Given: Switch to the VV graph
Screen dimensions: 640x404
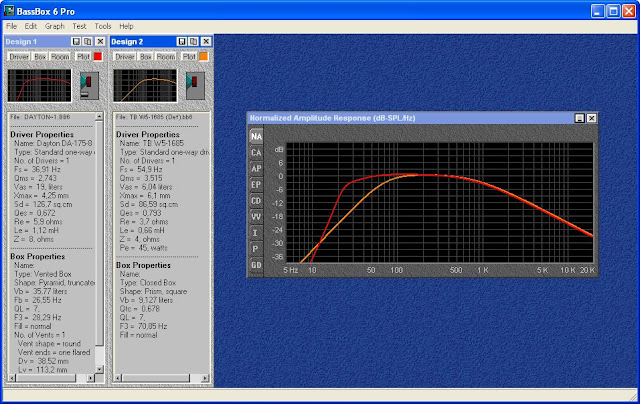Looking at the screenshot, I should 257,216.
